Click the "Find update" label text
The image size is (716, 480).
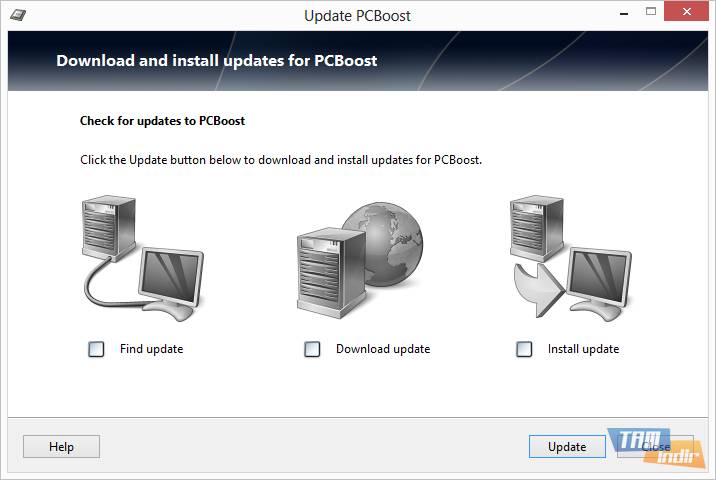tap(152, 349)
